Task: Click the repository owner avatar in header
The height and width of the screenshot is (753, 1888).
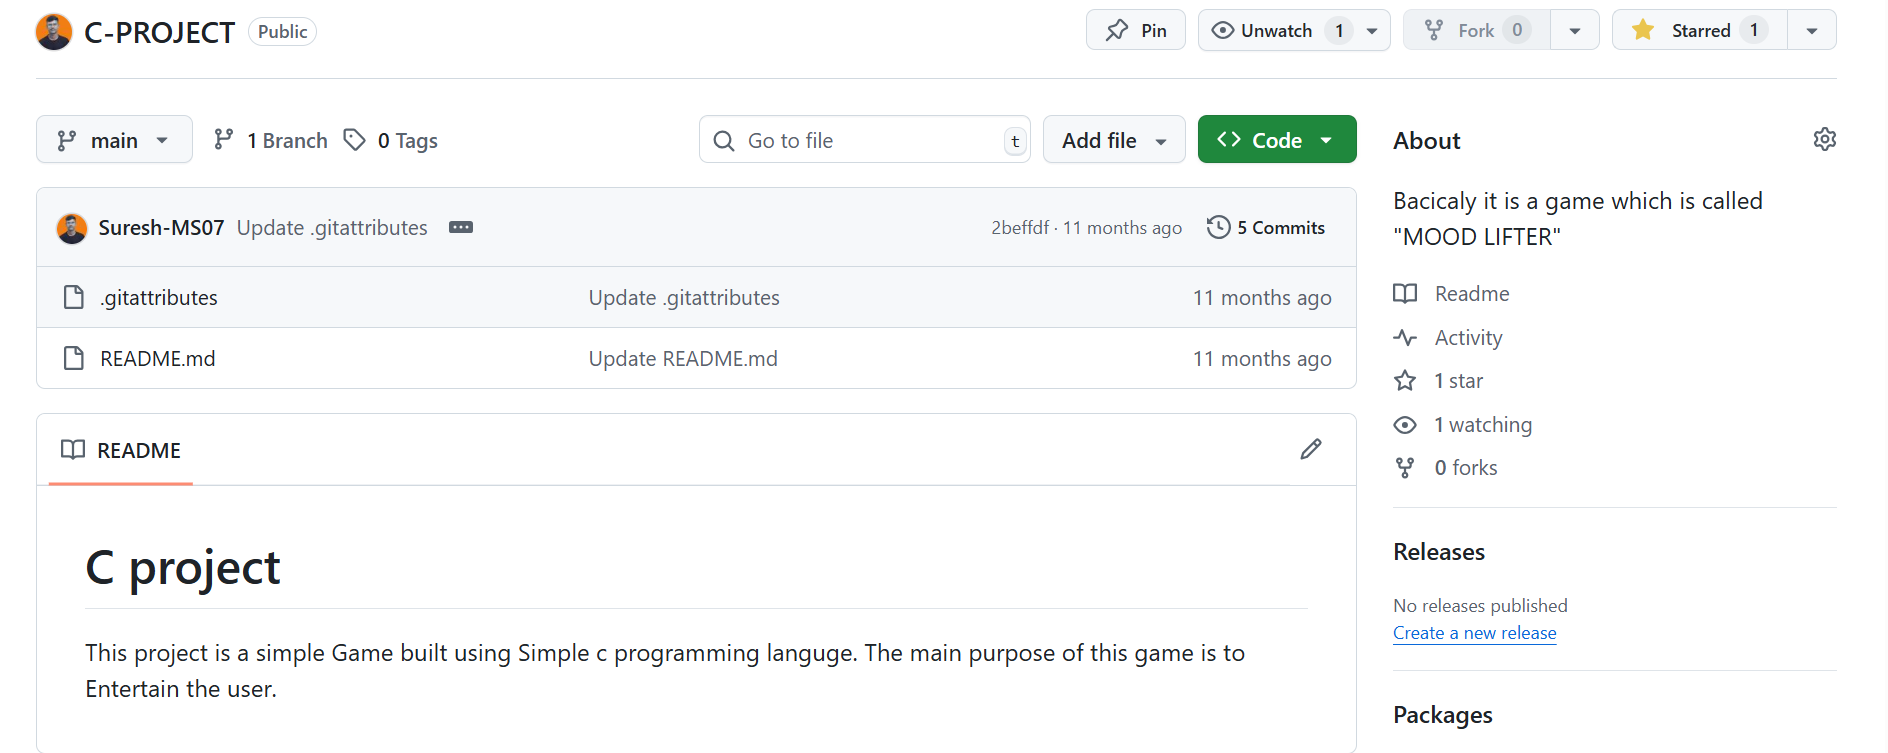Action: pos(54,32)
